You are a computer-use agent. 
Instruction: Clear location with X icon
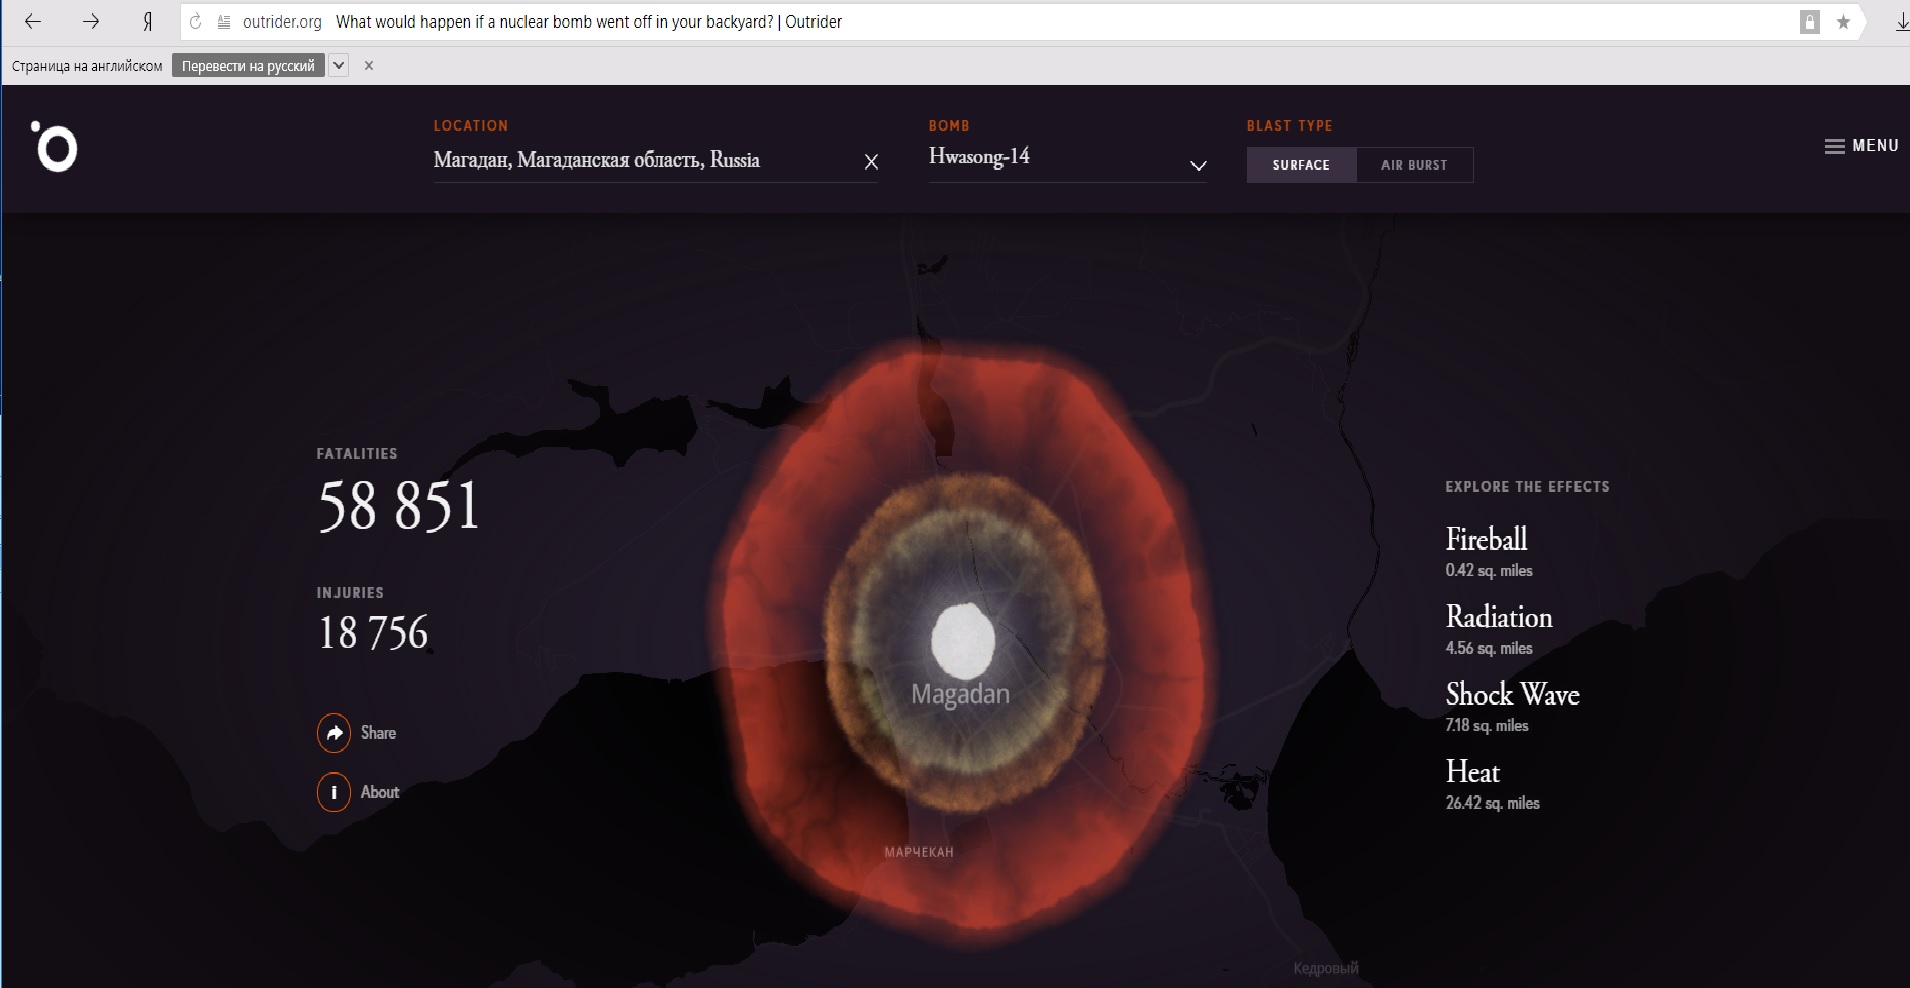(x=871, y=162)
